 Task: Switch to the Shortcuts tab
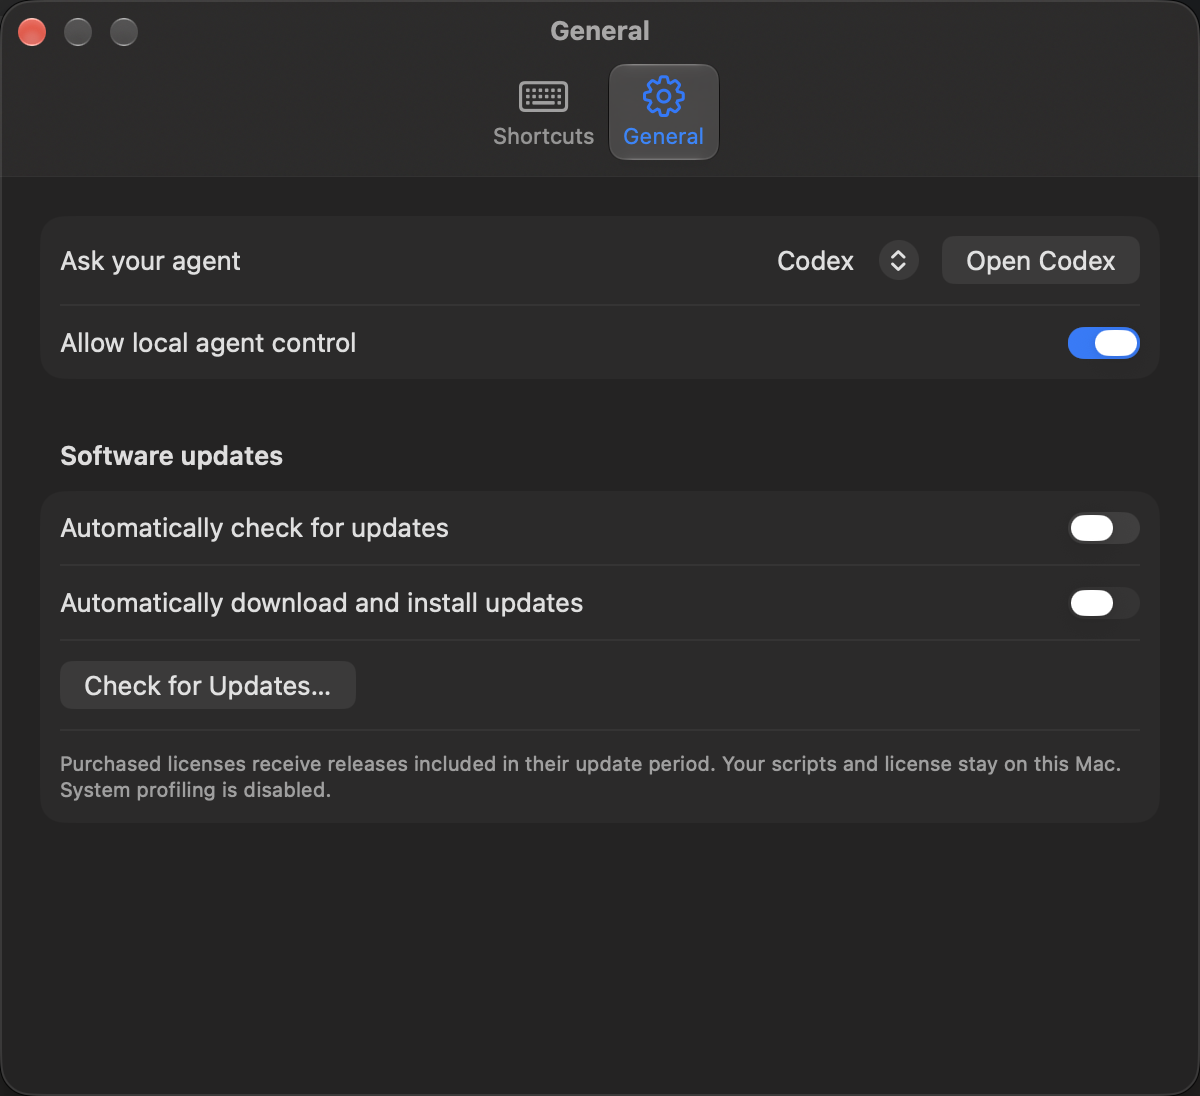click(x=543, y=112)
